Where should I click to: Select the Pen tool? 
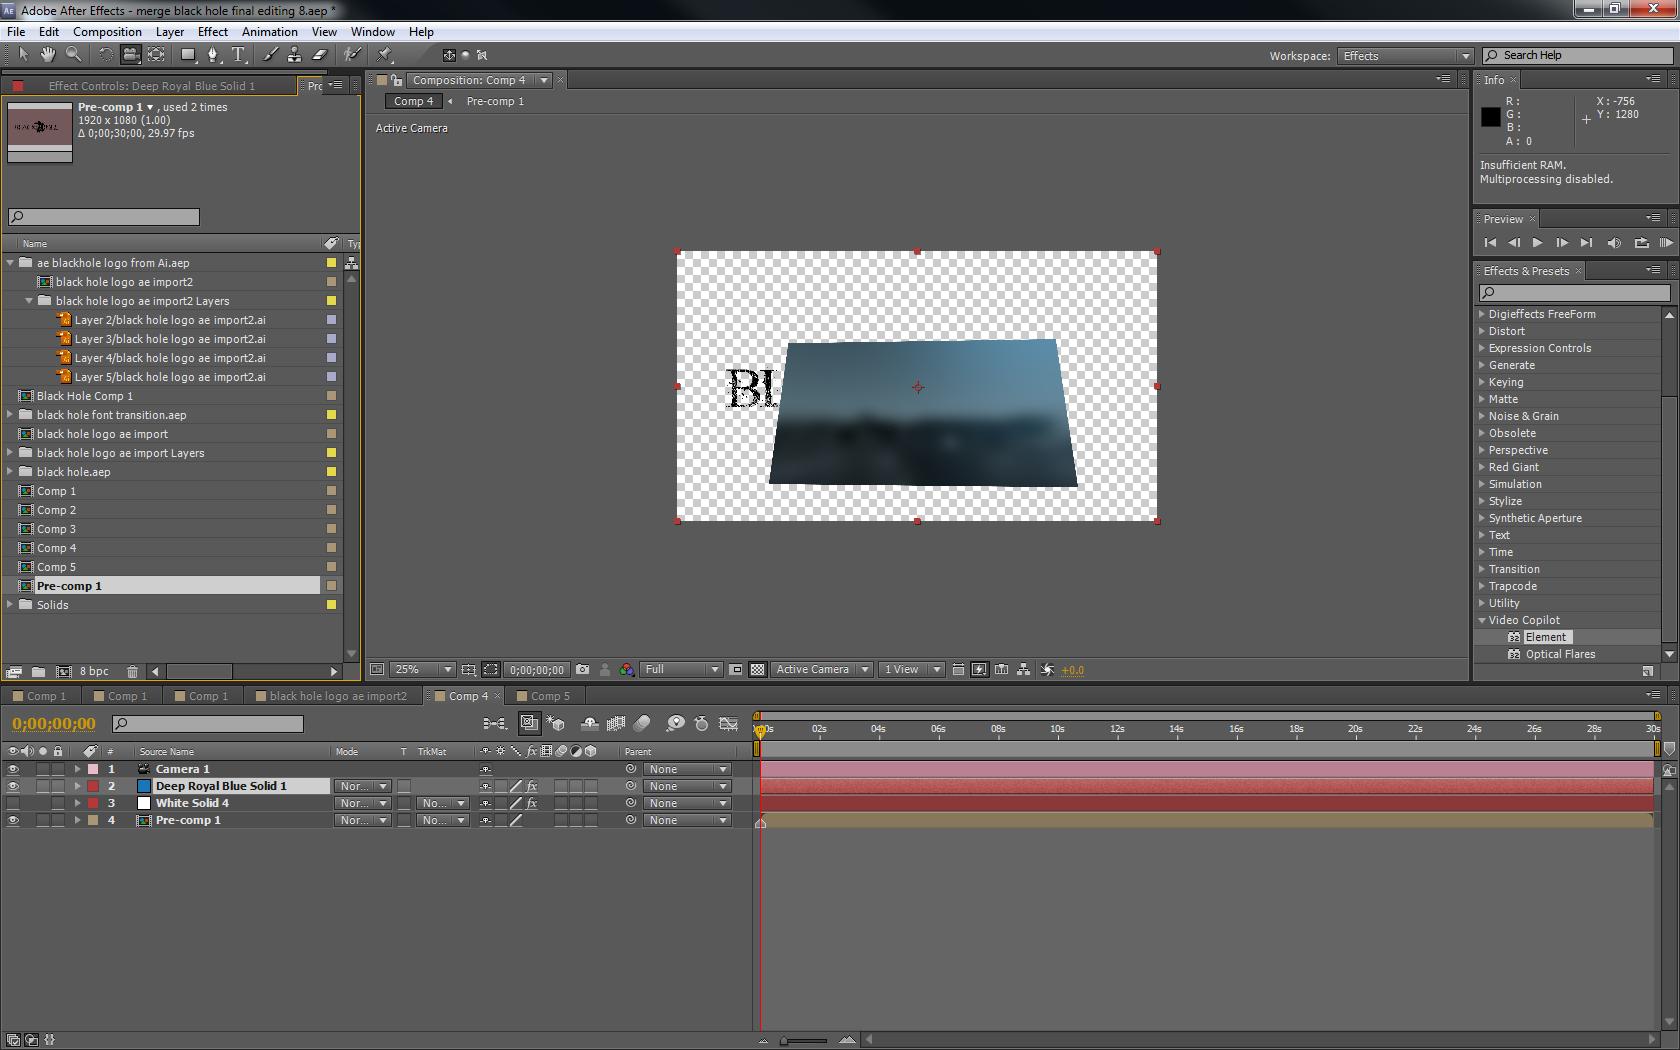click(213, 55)
